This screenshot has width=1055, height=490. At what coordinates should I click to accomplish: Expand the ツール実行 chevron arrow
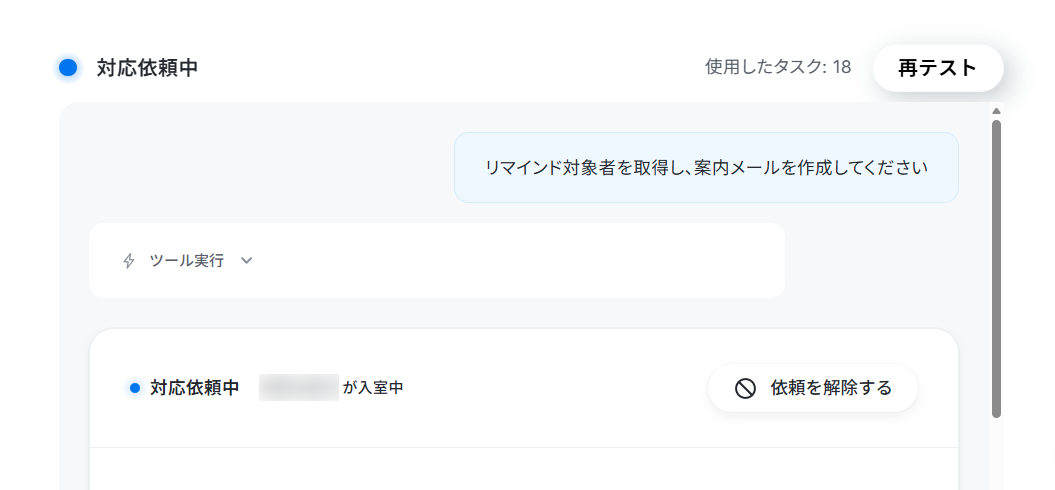pyautogui.click(x=246, y=260)
